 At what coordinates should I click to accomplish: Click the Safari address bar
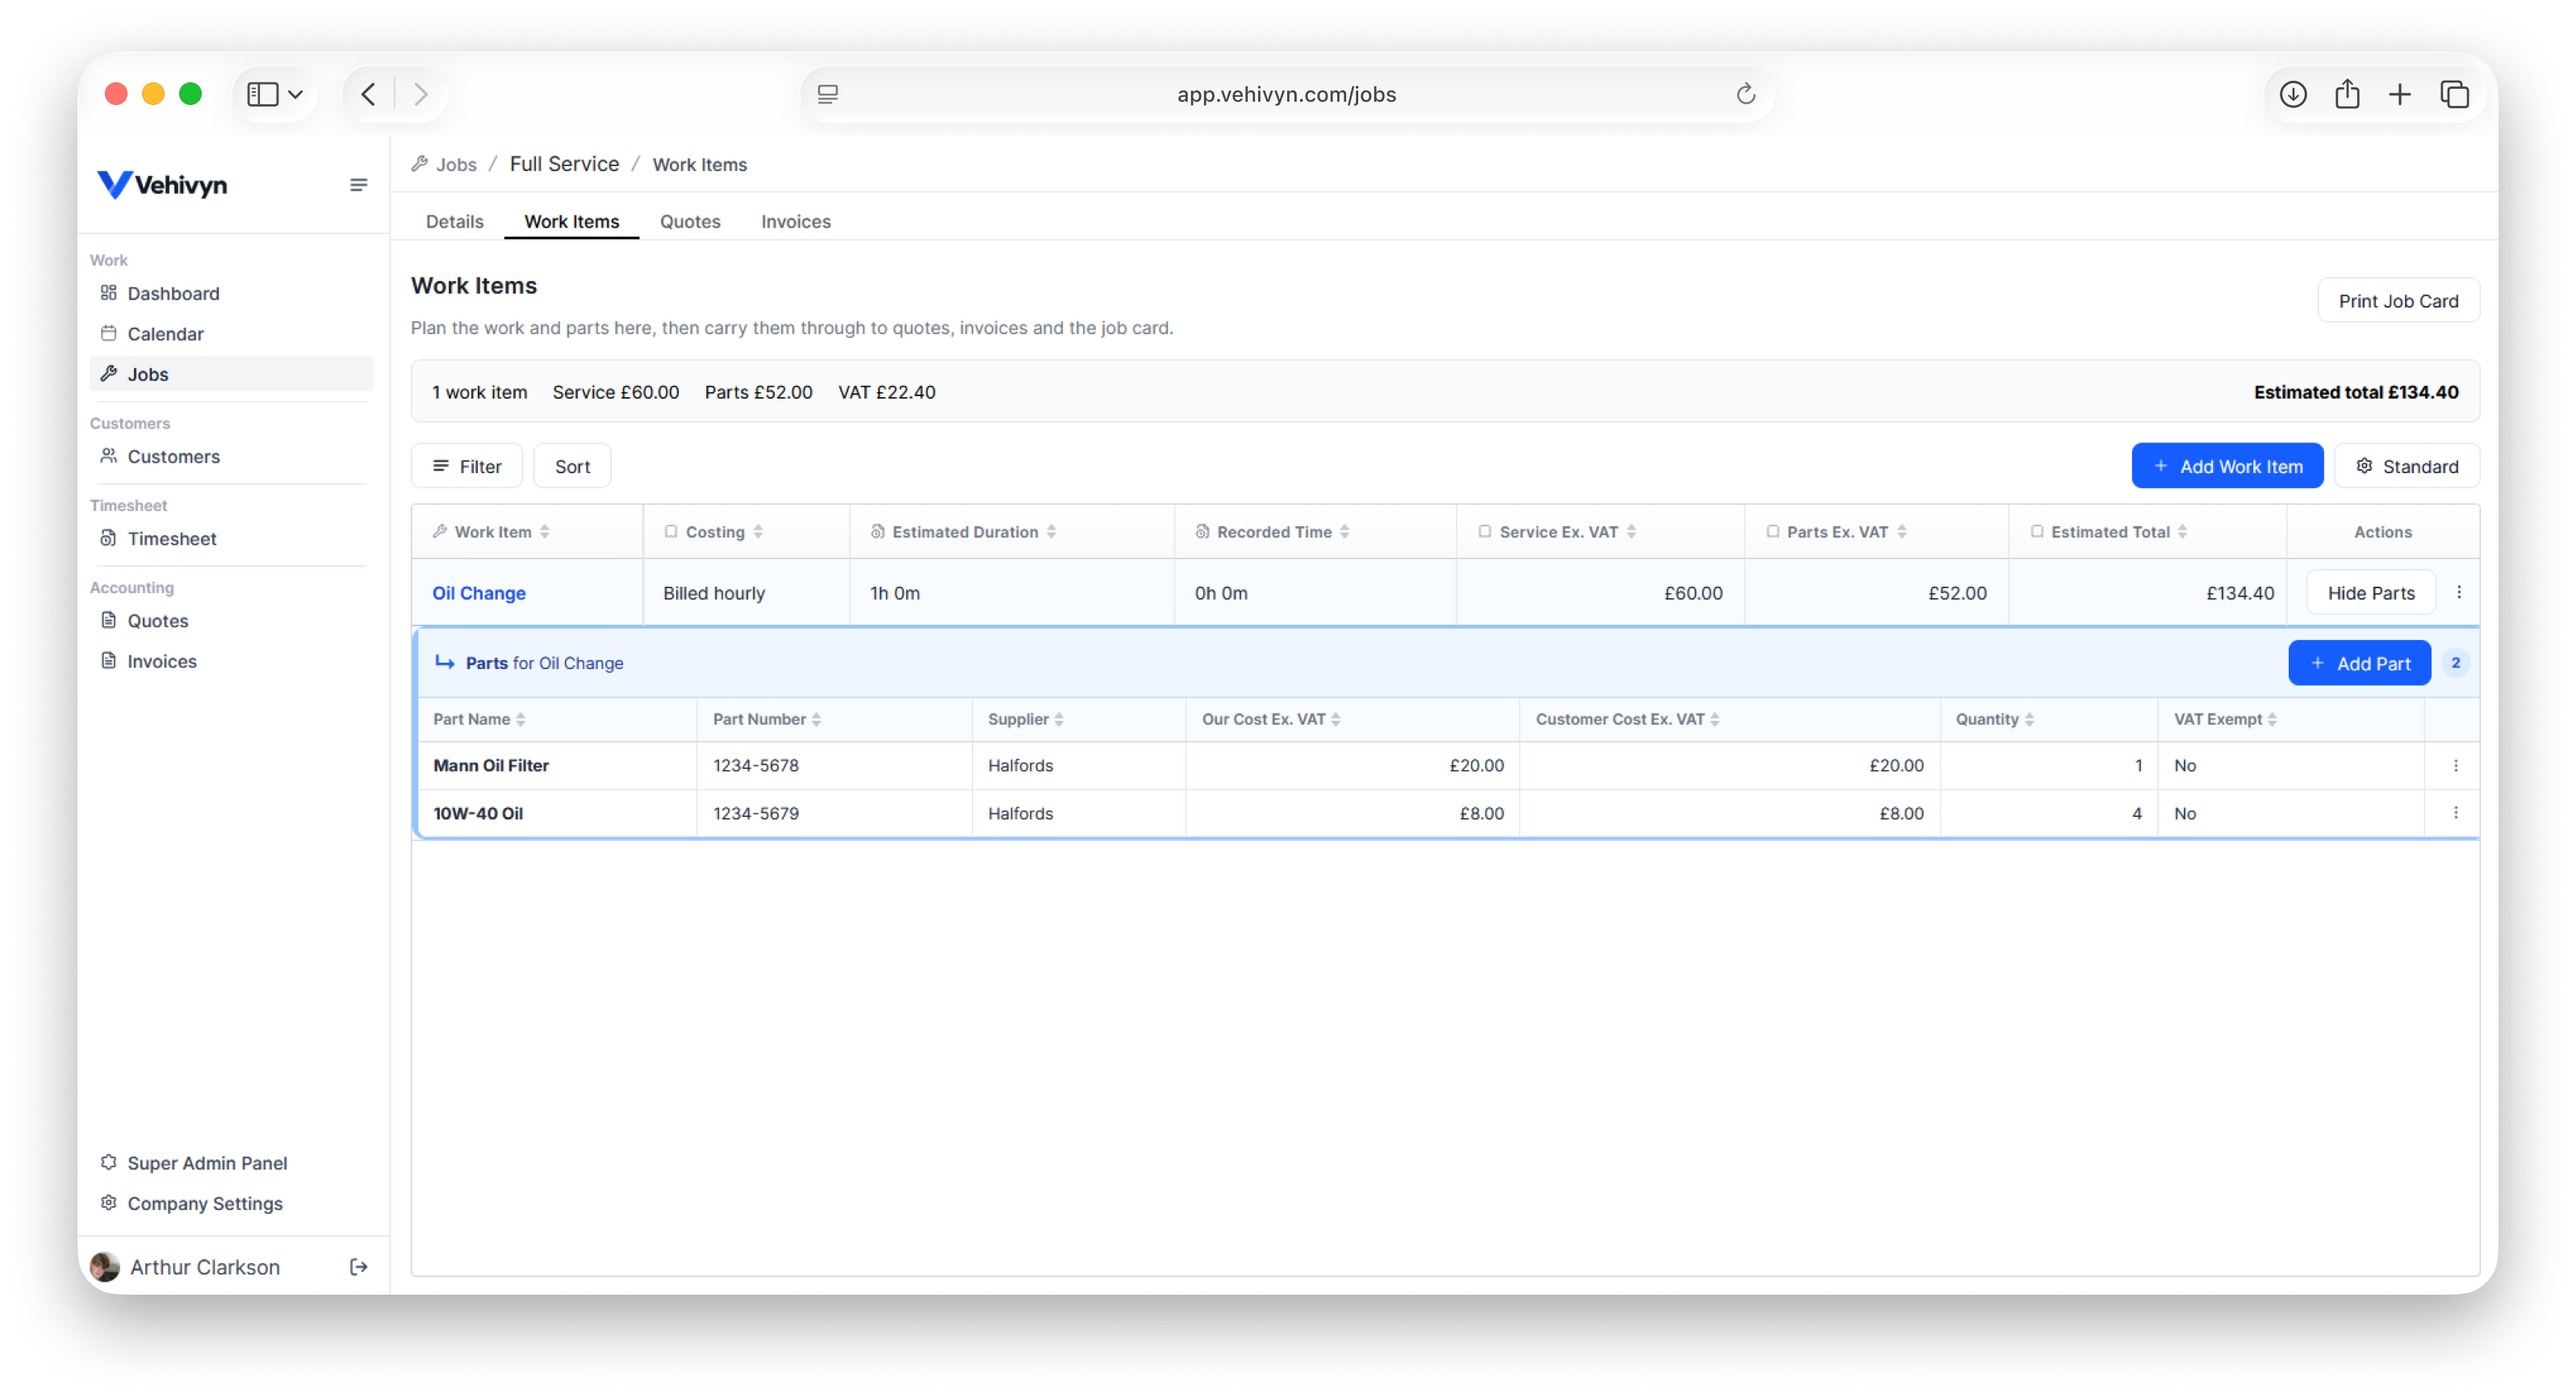pos(1286,94)
